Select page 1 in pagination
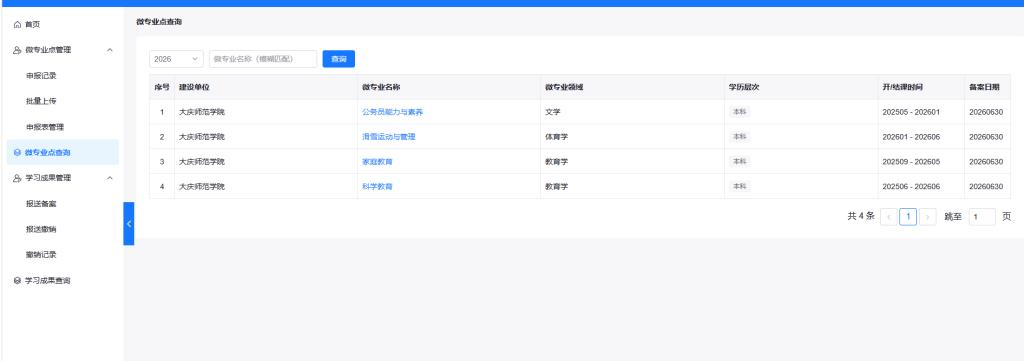Viewport: 1024px width, 361px height. (908, 217)
